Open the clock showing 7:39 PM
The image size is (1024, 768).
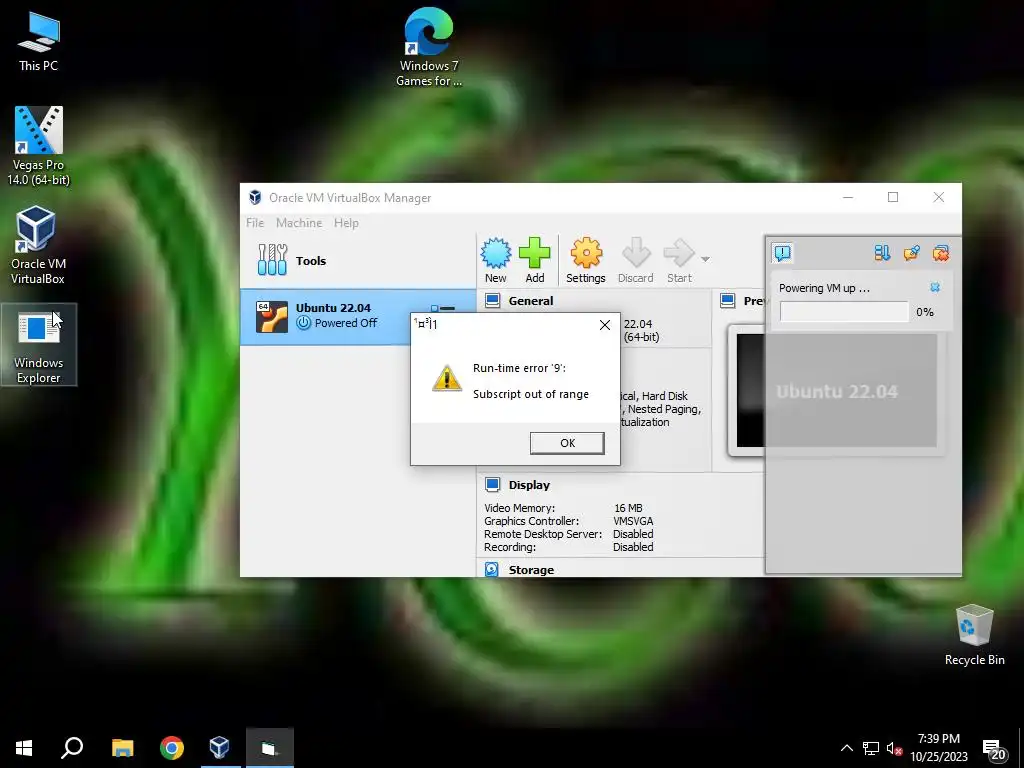(938, 748)
